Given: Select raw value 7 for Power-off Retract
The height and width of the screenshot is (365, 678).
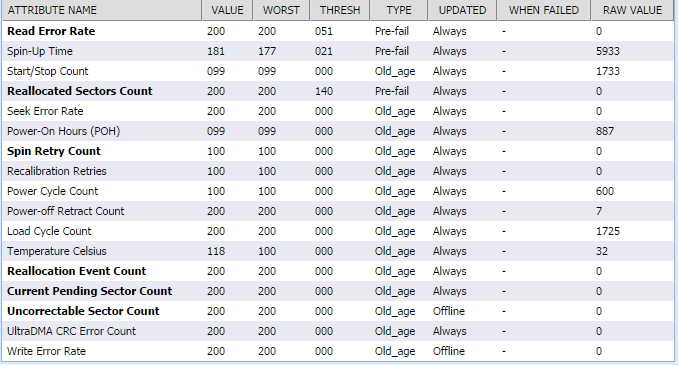Looking at the screenshot, I should click(598, 211).
